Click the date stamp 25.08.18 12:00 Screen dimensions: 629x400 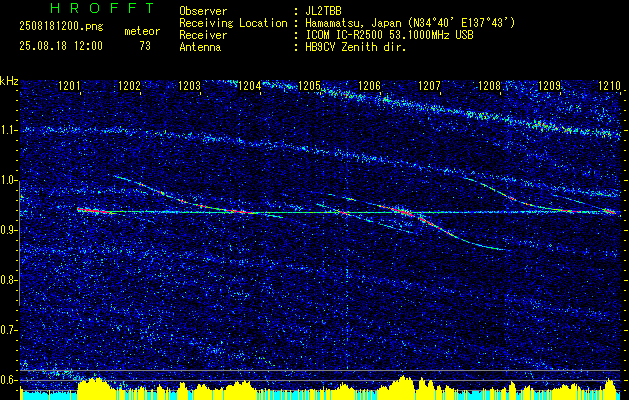61,46
